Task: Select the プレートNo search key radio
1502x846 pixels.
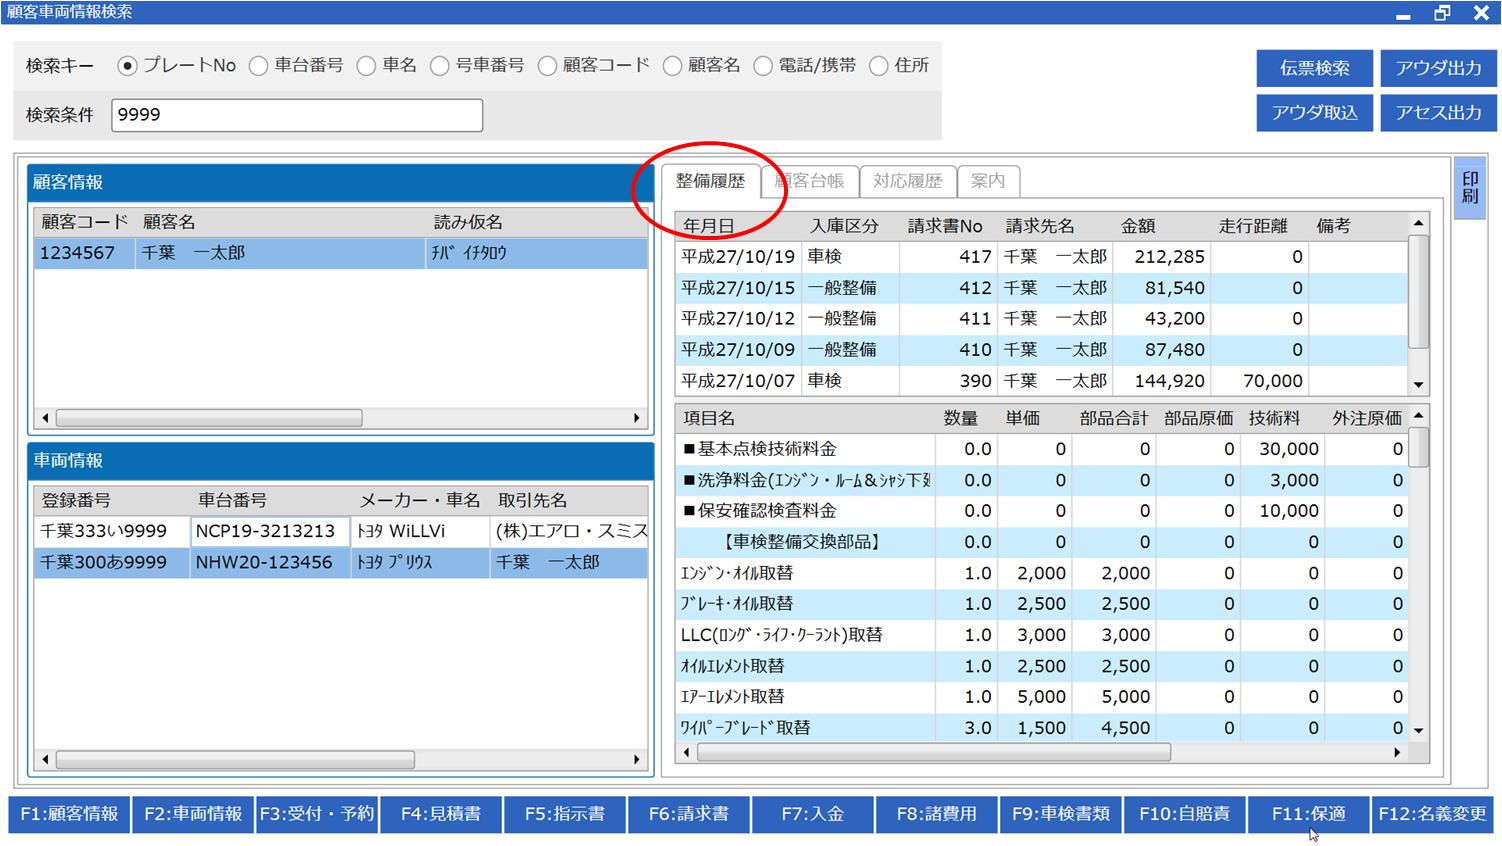Action: [127, 66]
